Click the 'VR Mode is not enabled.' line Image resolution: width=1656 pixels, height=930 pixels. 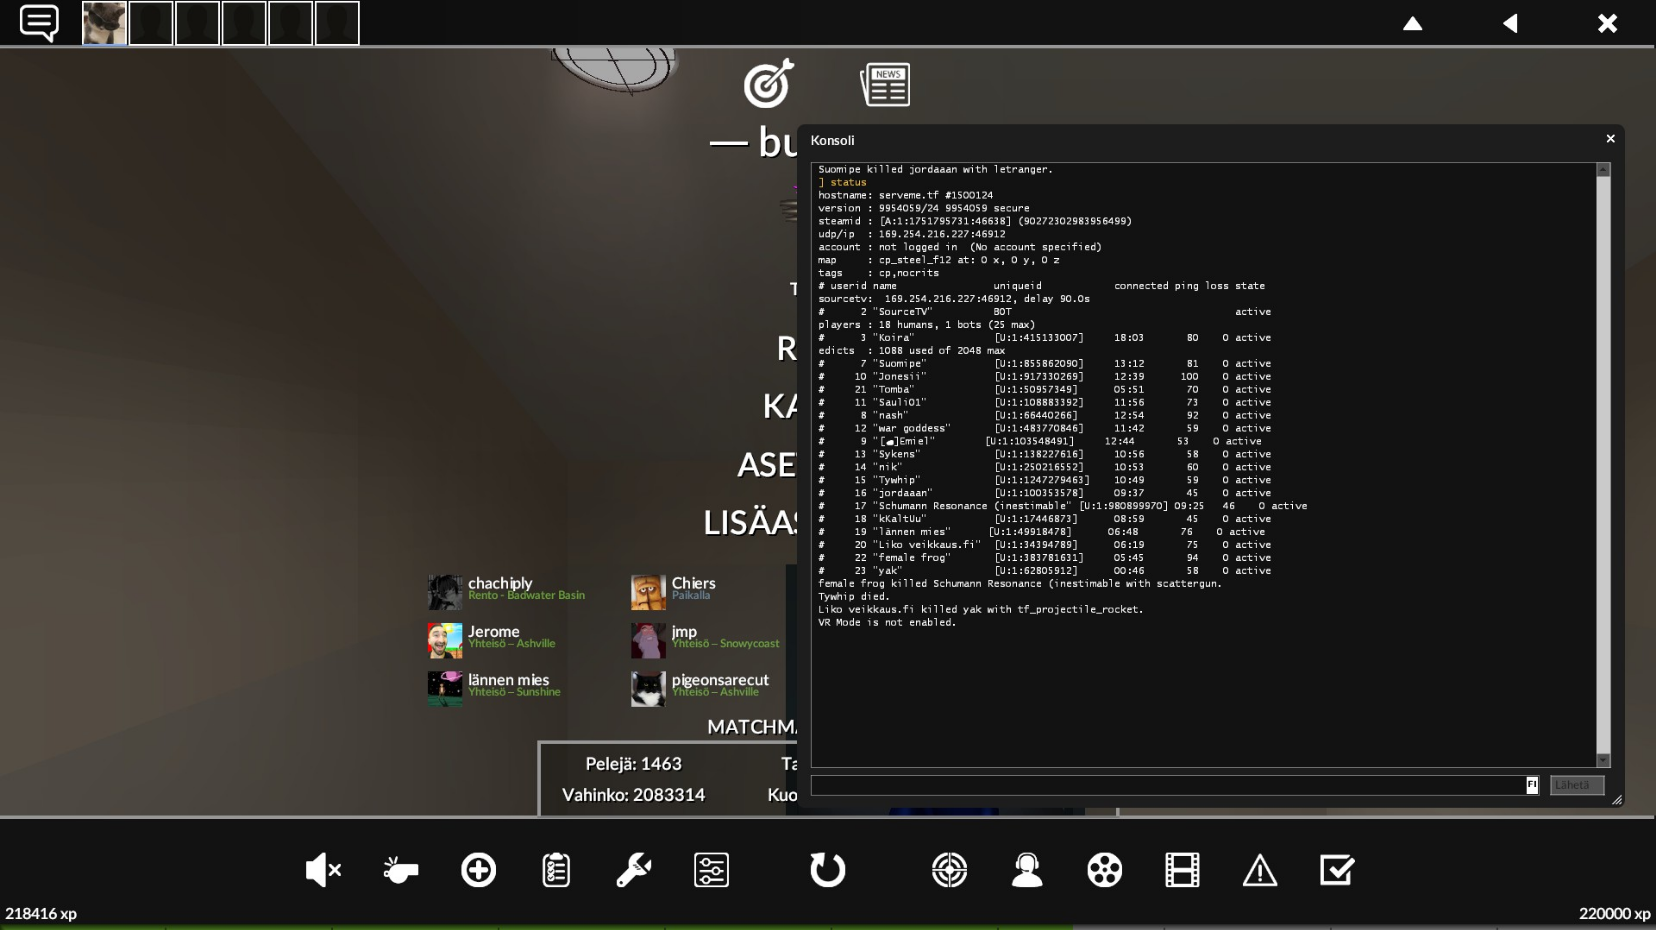pos(887,622)
